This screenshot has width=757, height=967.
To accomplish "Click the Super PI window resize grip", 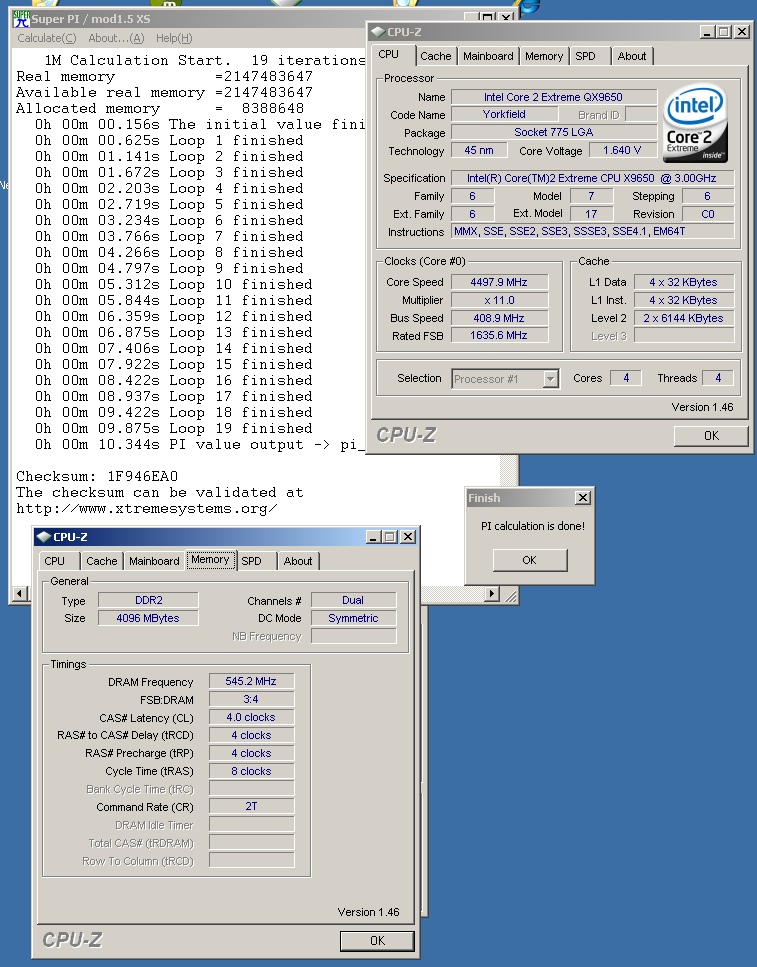I will pos(510,595).
